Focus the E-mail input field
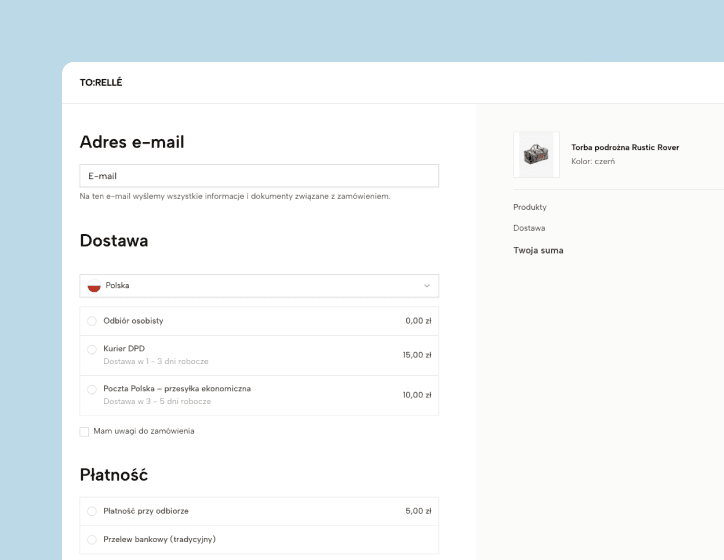Image resolution: width=724 pixels, height=560 pixels. pyautogui.click(x=259, y=176)
